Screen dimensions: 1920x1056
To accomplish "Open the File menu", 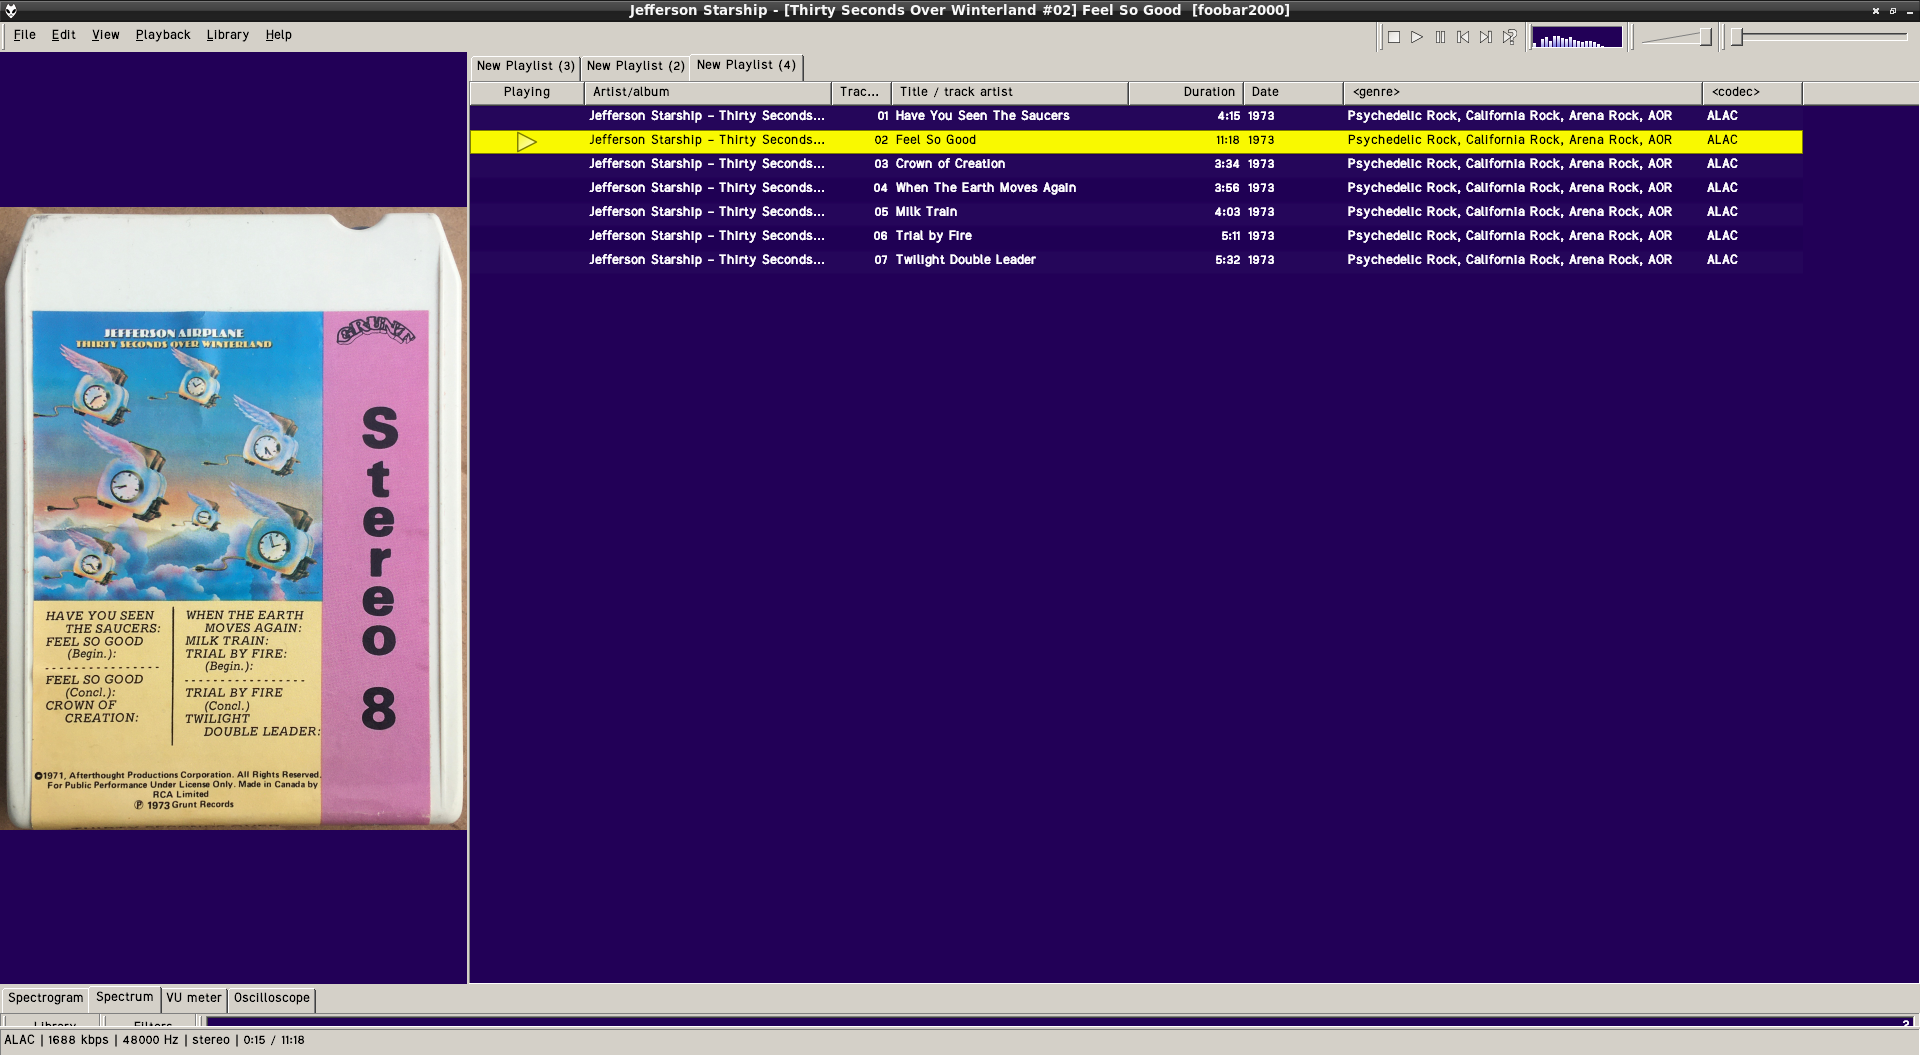I will 25,35.
